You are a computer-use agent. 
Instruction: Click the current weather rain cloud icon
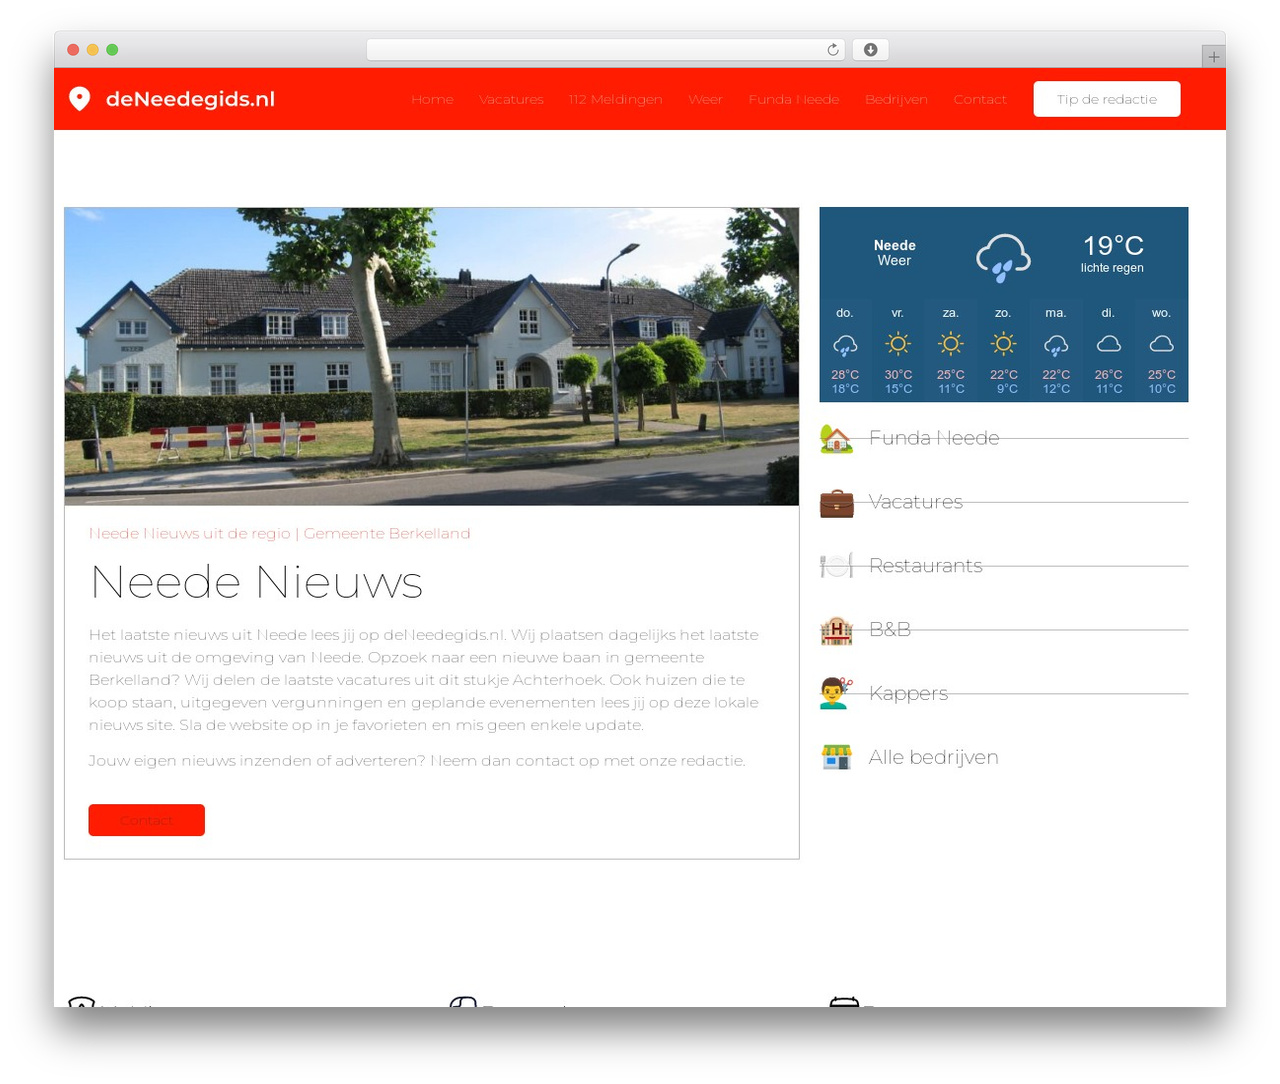point(1003,258)
